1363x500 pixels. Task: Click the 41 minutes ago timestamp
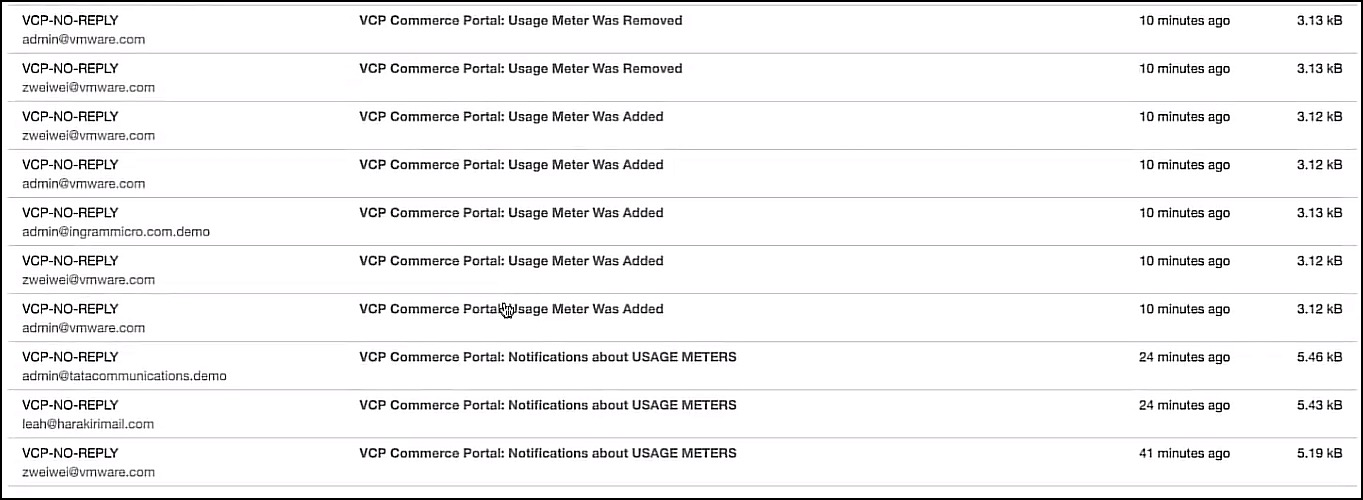(1184, 453)
